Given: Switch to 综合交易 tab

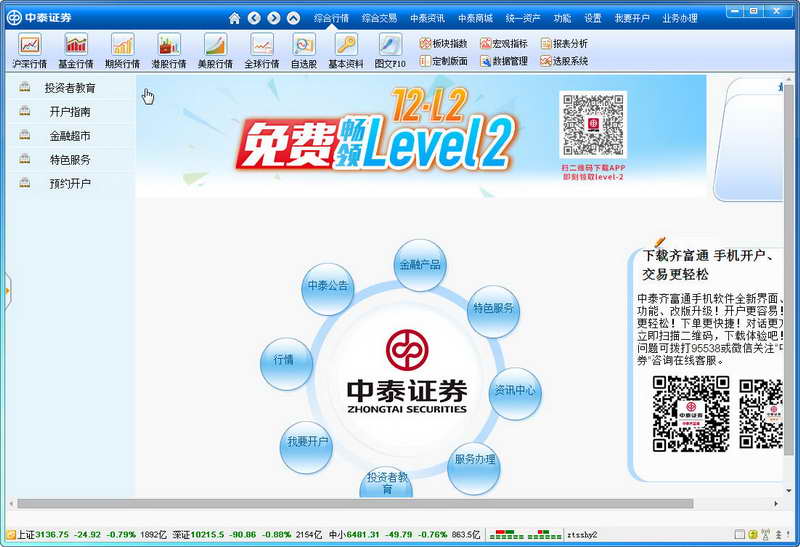Looking at the screenshot, I should [x=379, y=18].
